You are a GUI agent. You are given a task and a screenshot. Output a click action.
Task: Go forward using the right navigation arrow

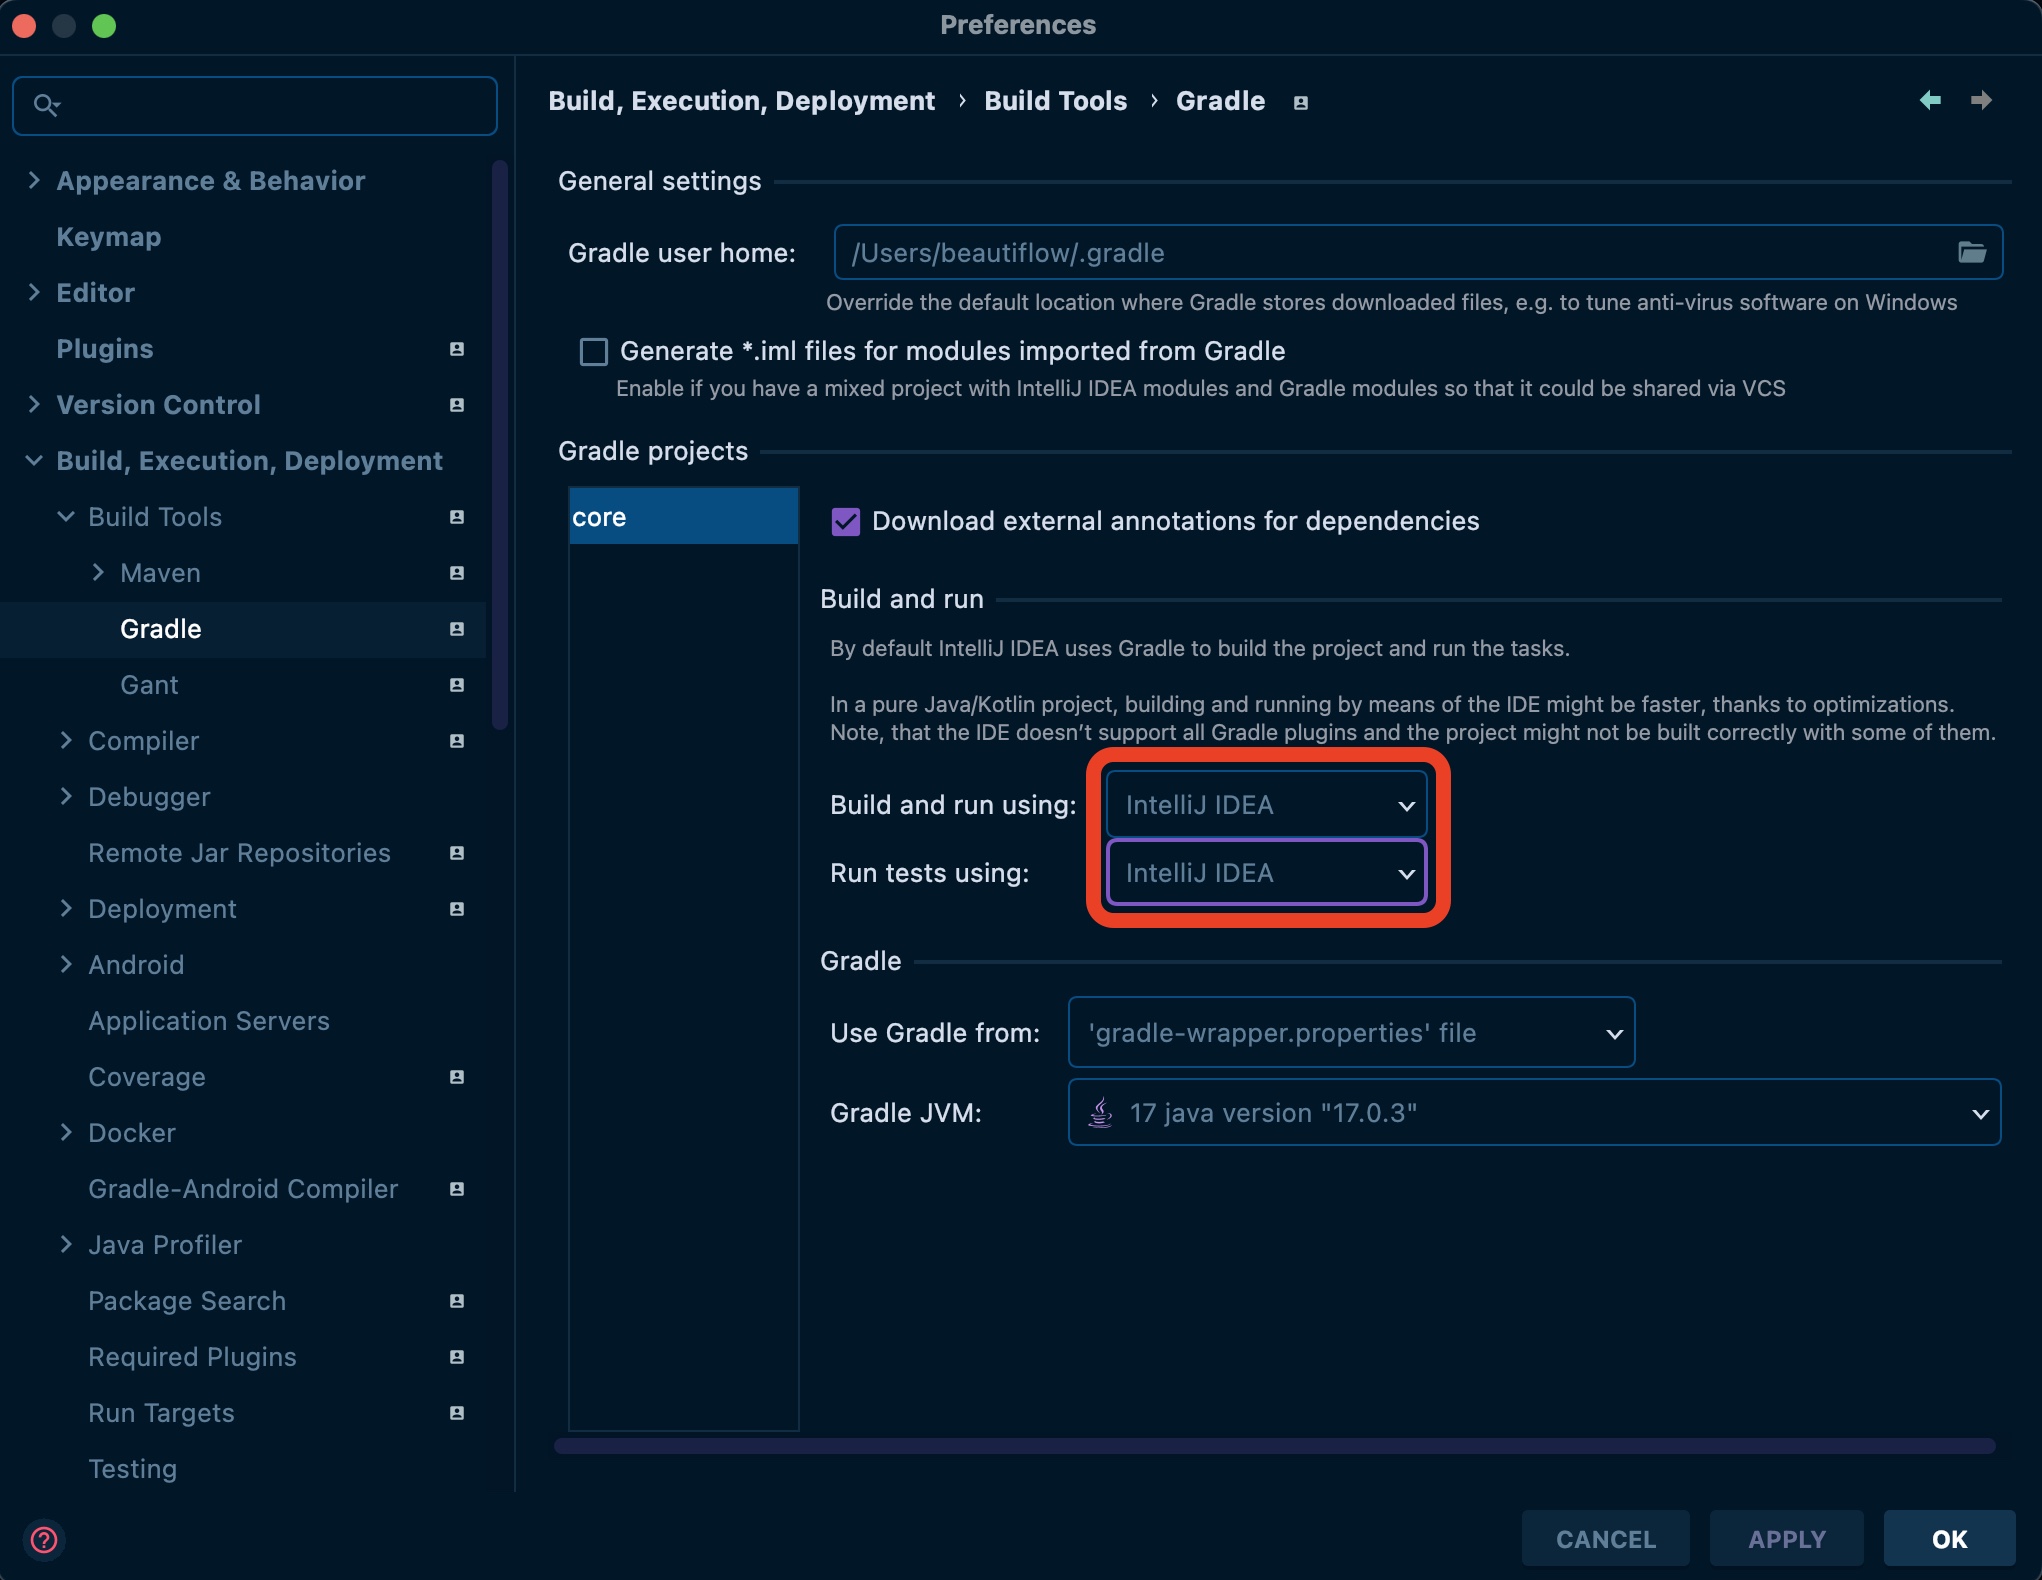[x=1981, y=100]
